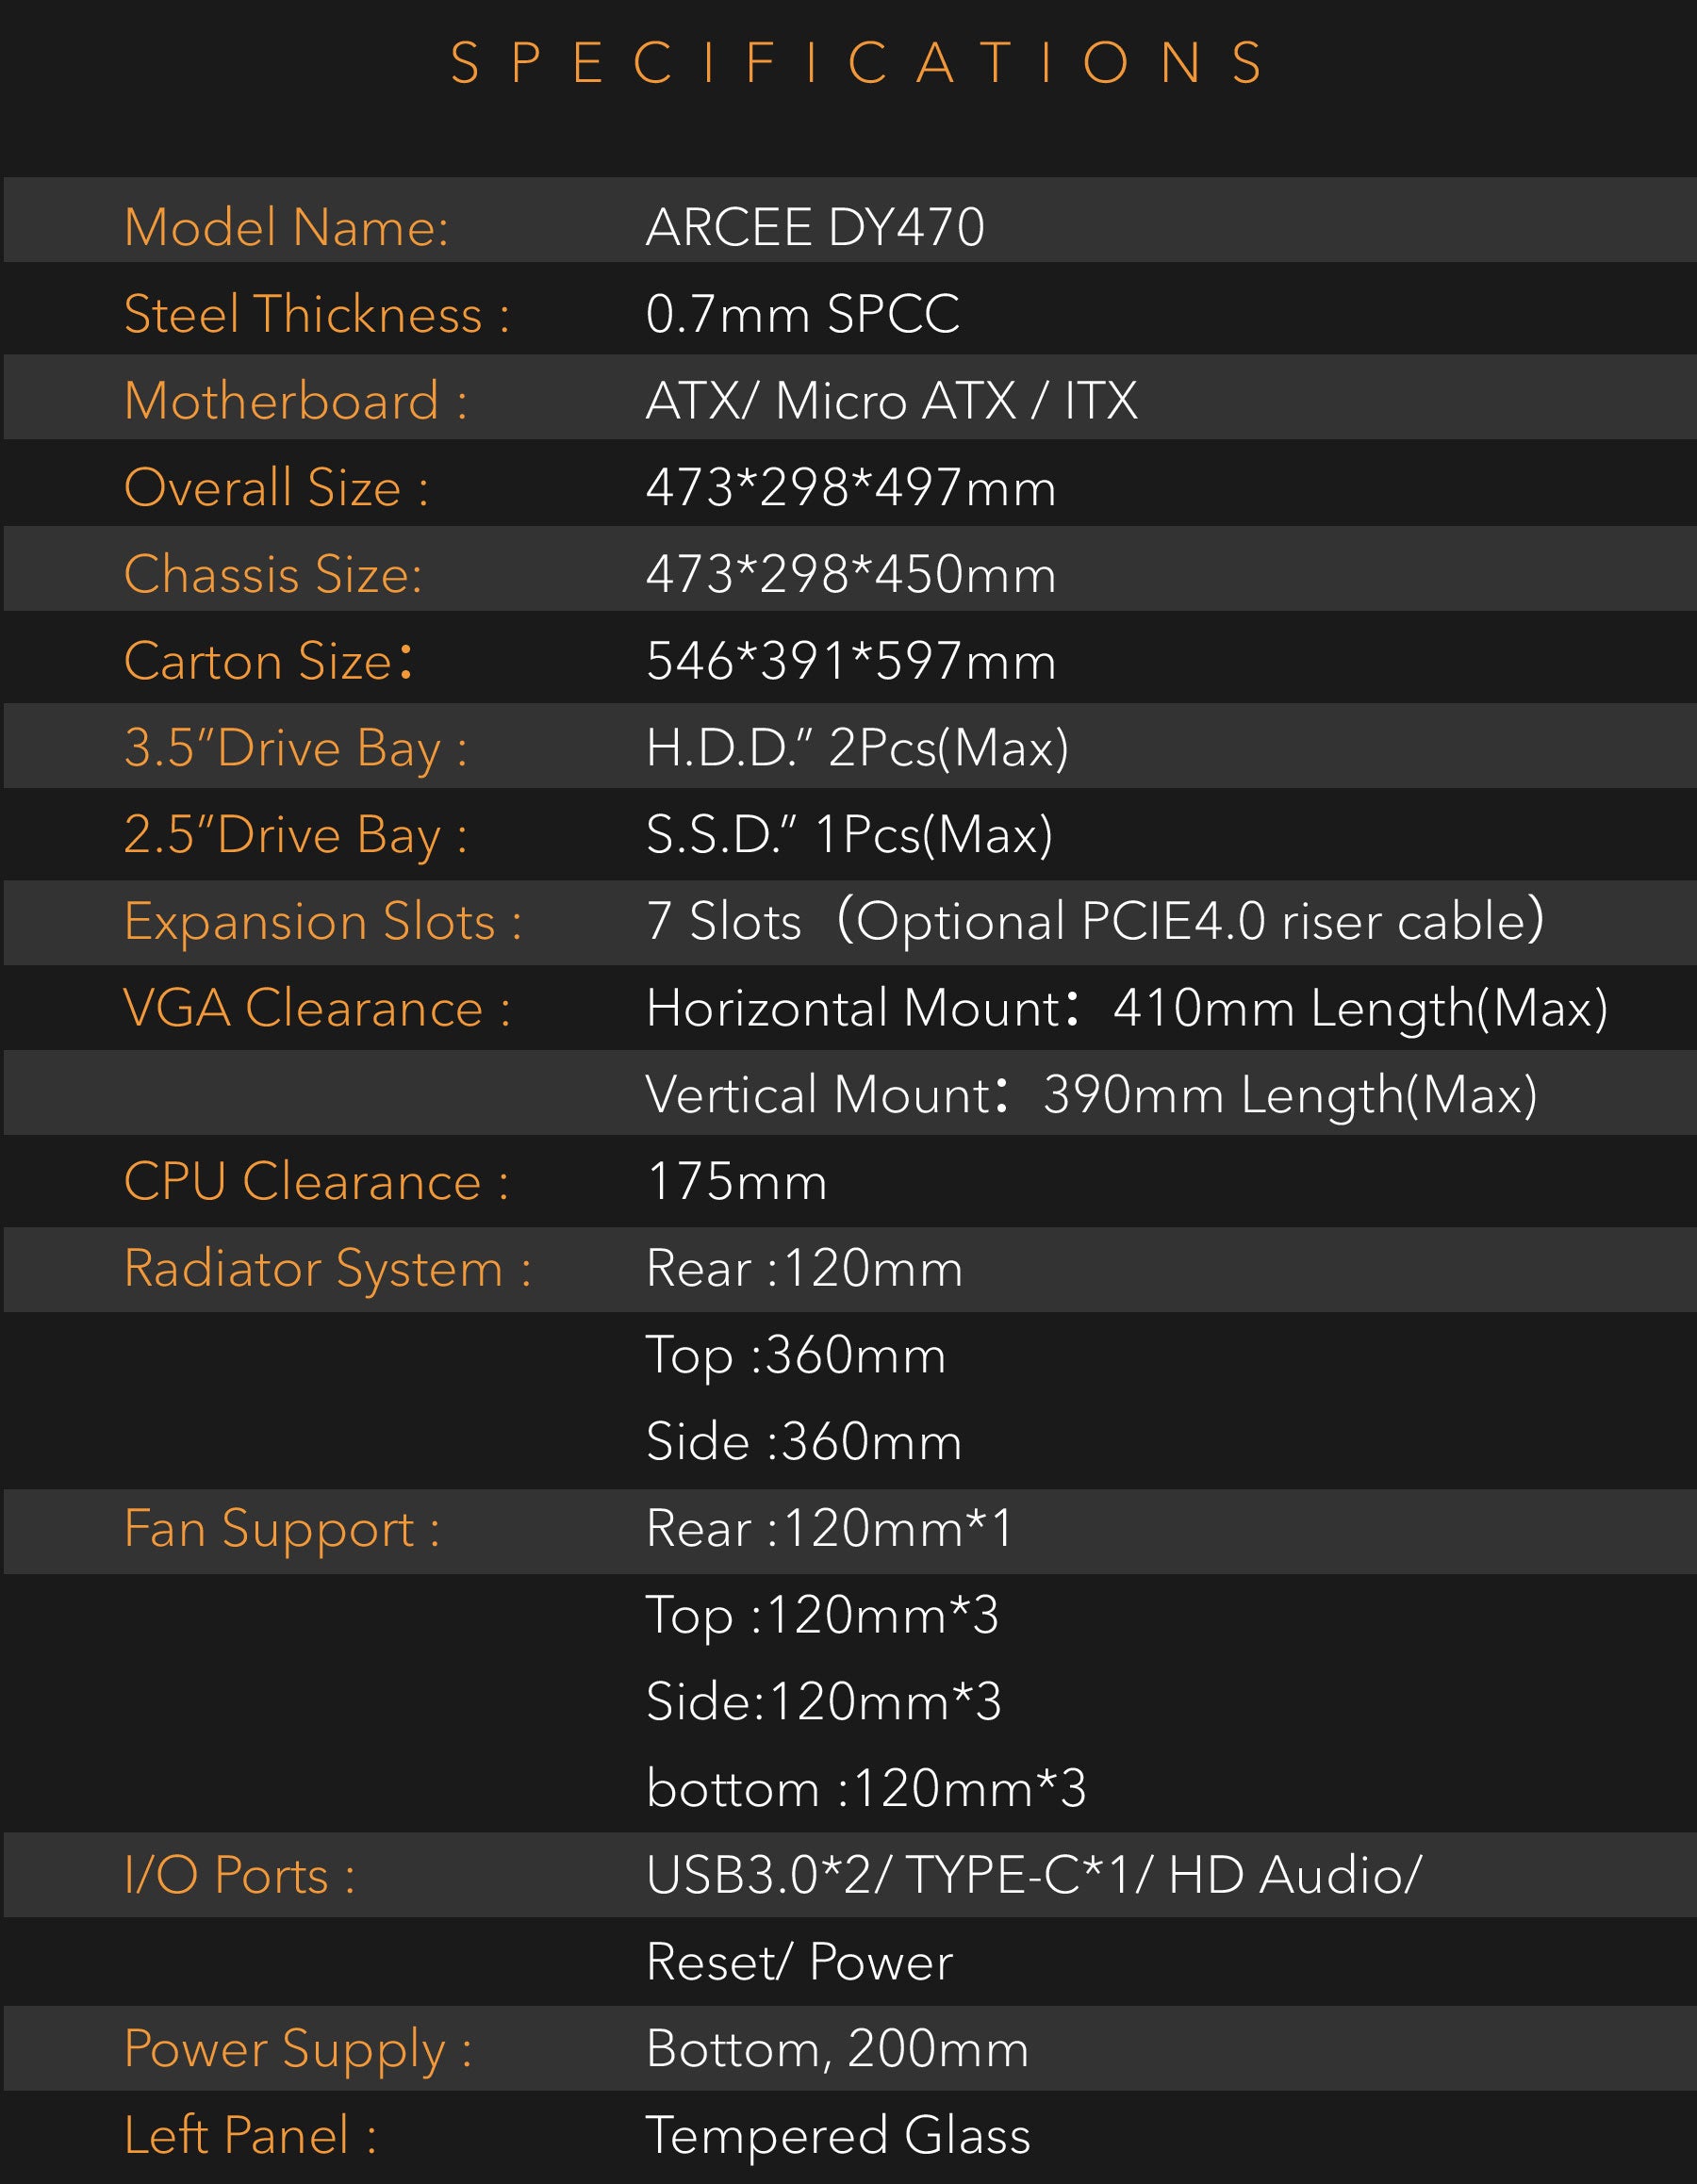
Task: Select the "Fan Support :" label
Action: (282, 1531)
